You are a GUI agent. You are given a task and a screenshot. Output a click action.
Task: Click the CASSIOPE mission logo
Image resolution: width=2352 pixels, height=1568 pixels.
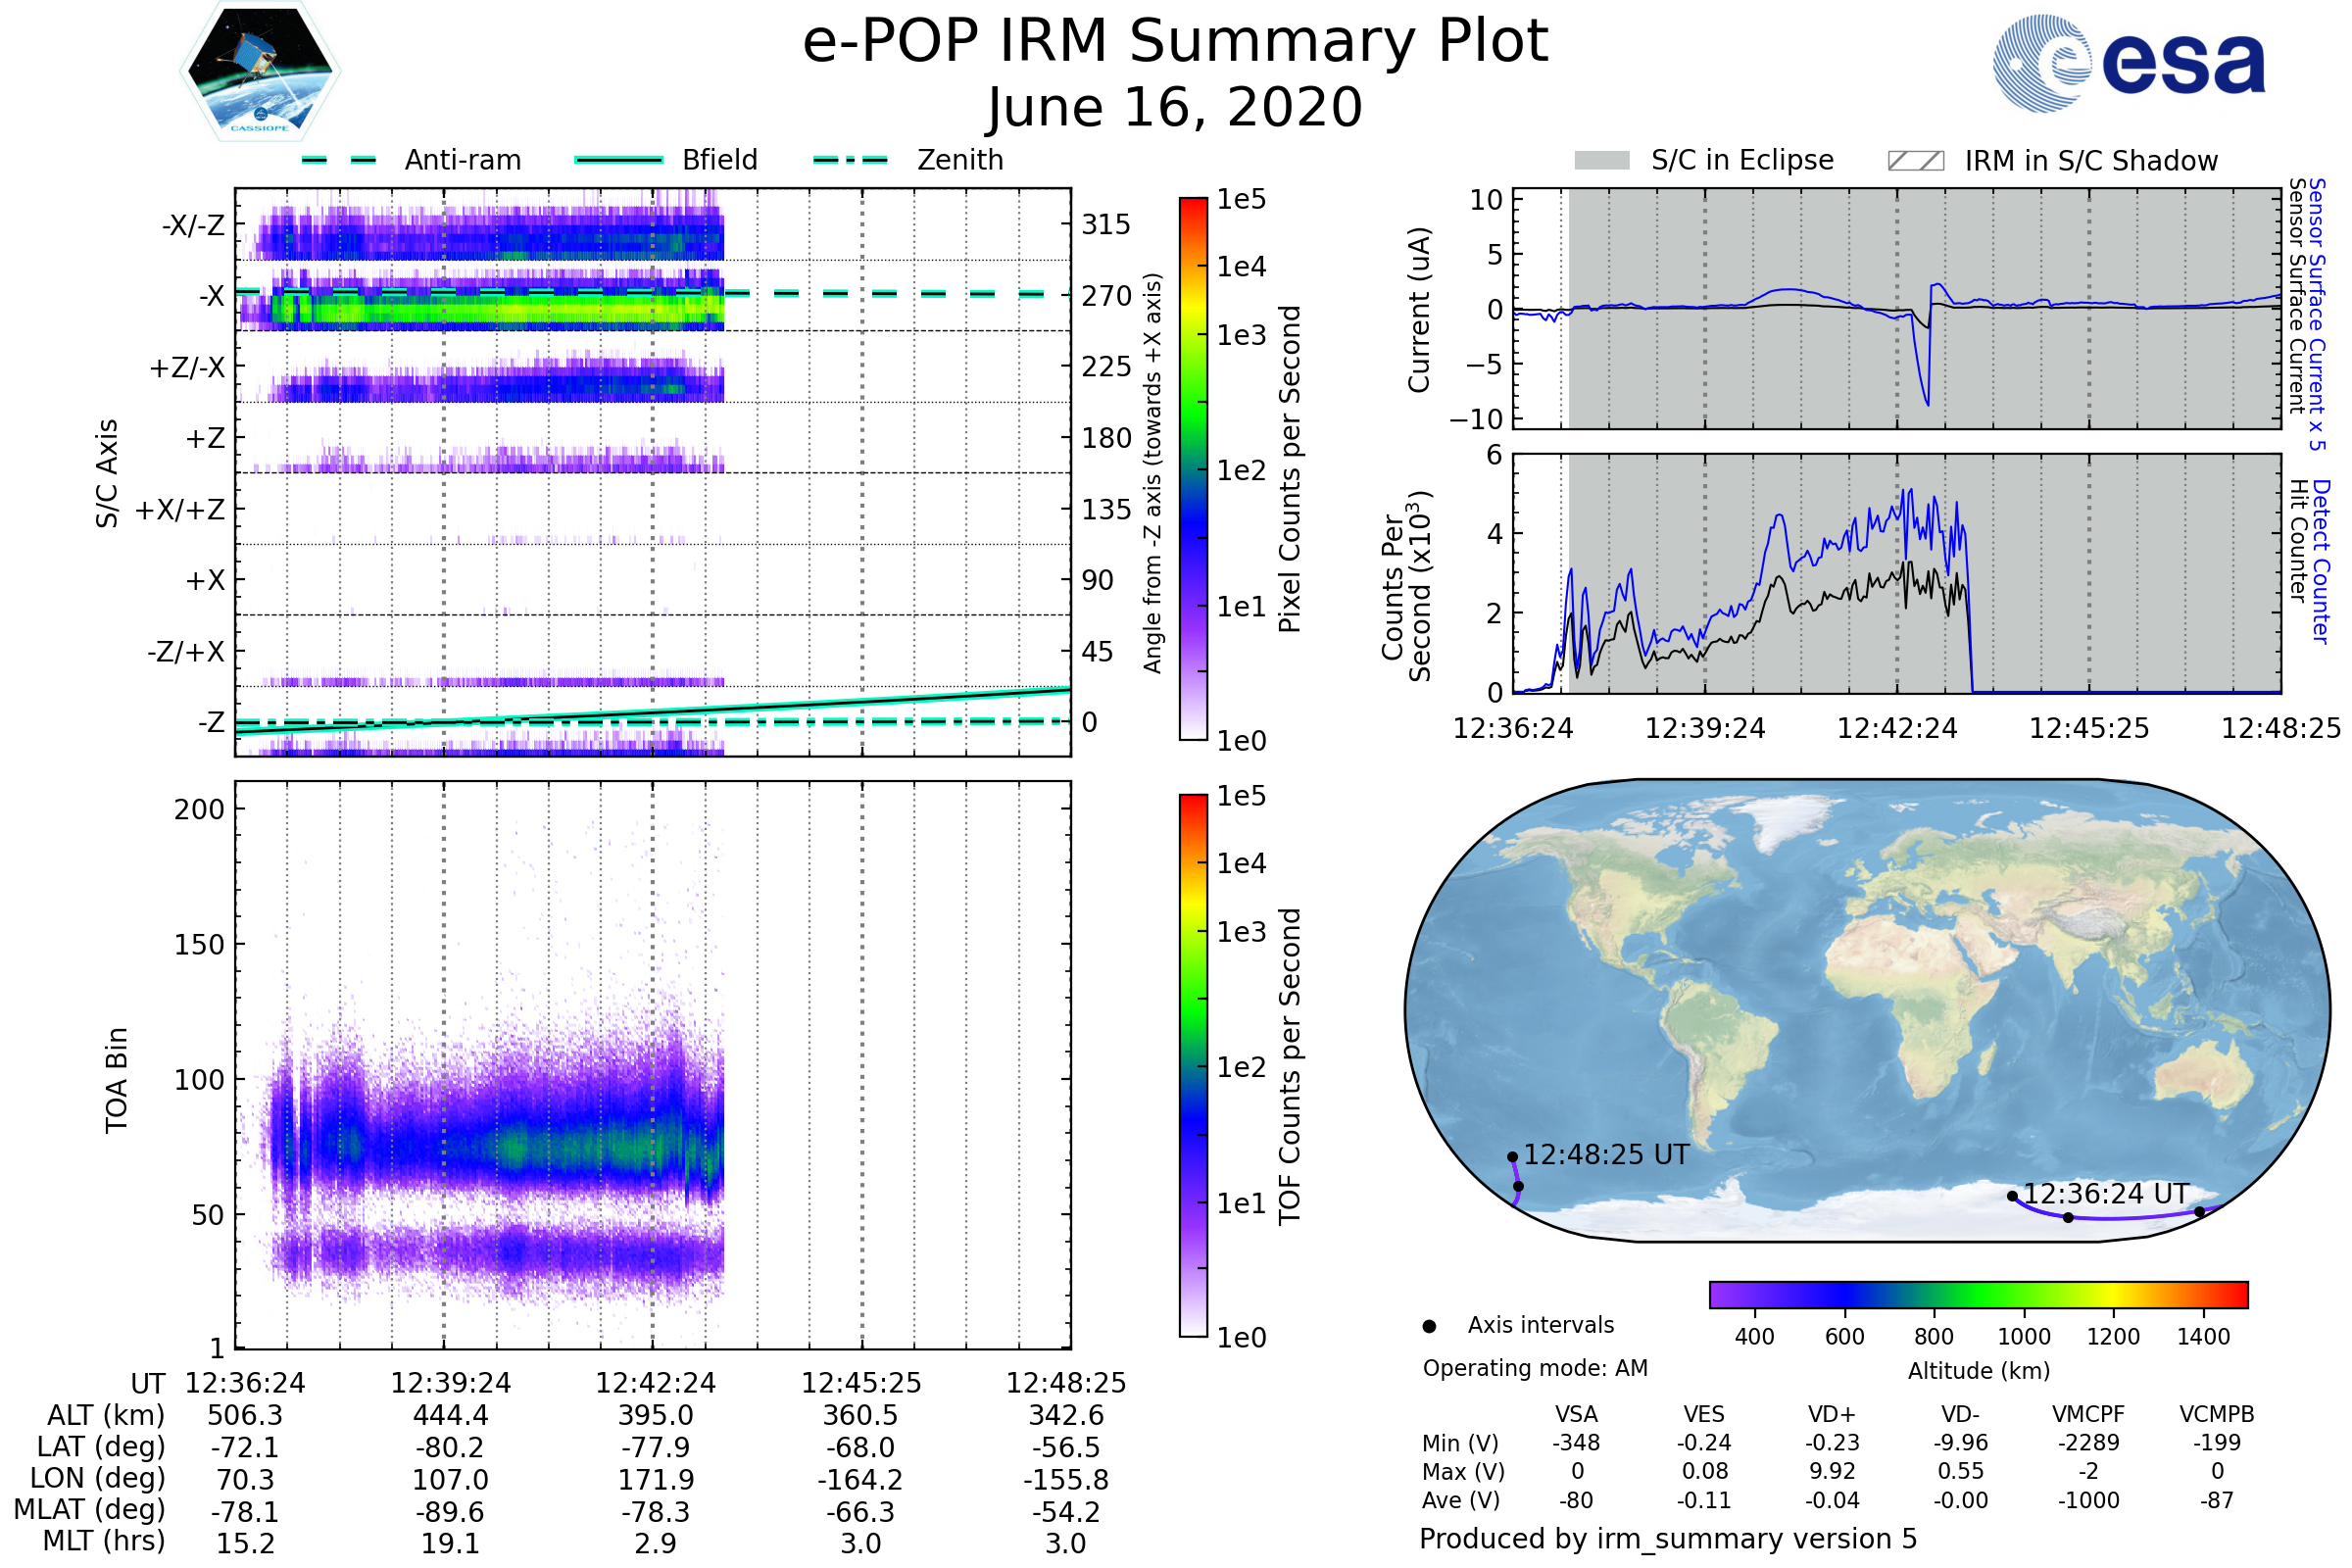tap(260, 72)
